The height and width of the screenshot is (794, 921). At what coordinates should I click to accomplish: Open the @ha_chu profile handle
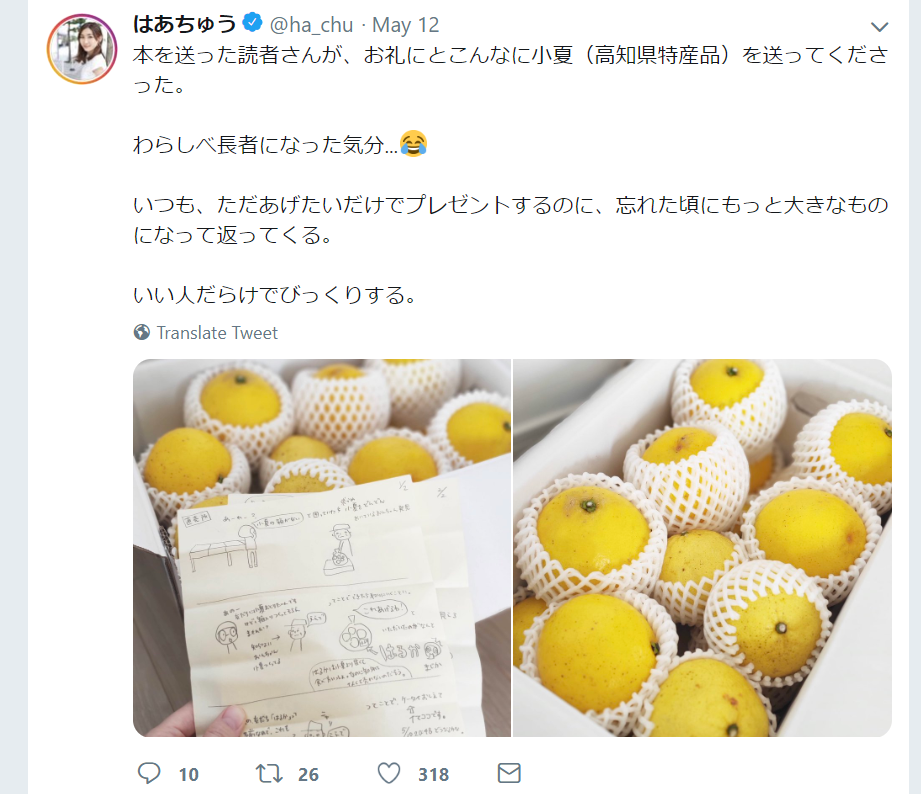311,25
